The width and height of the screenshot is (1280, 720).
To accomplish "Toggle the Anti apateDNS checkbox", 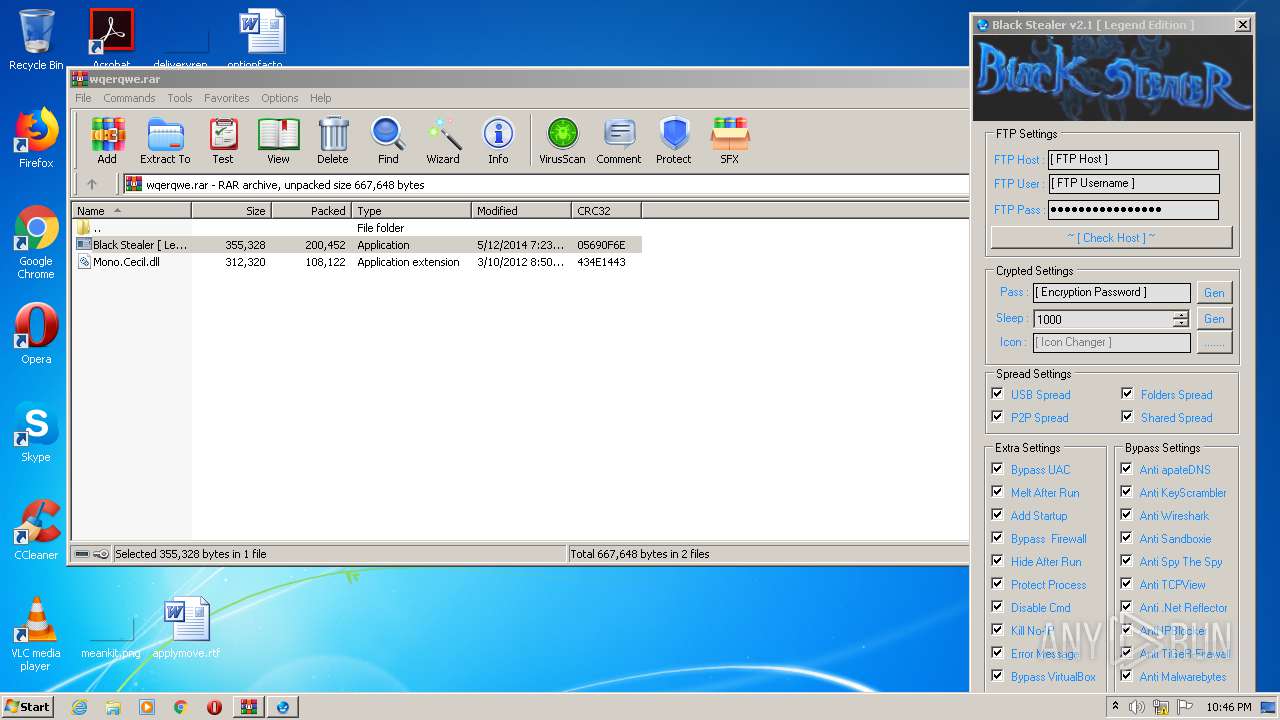I will click(x=1126, y=469).
